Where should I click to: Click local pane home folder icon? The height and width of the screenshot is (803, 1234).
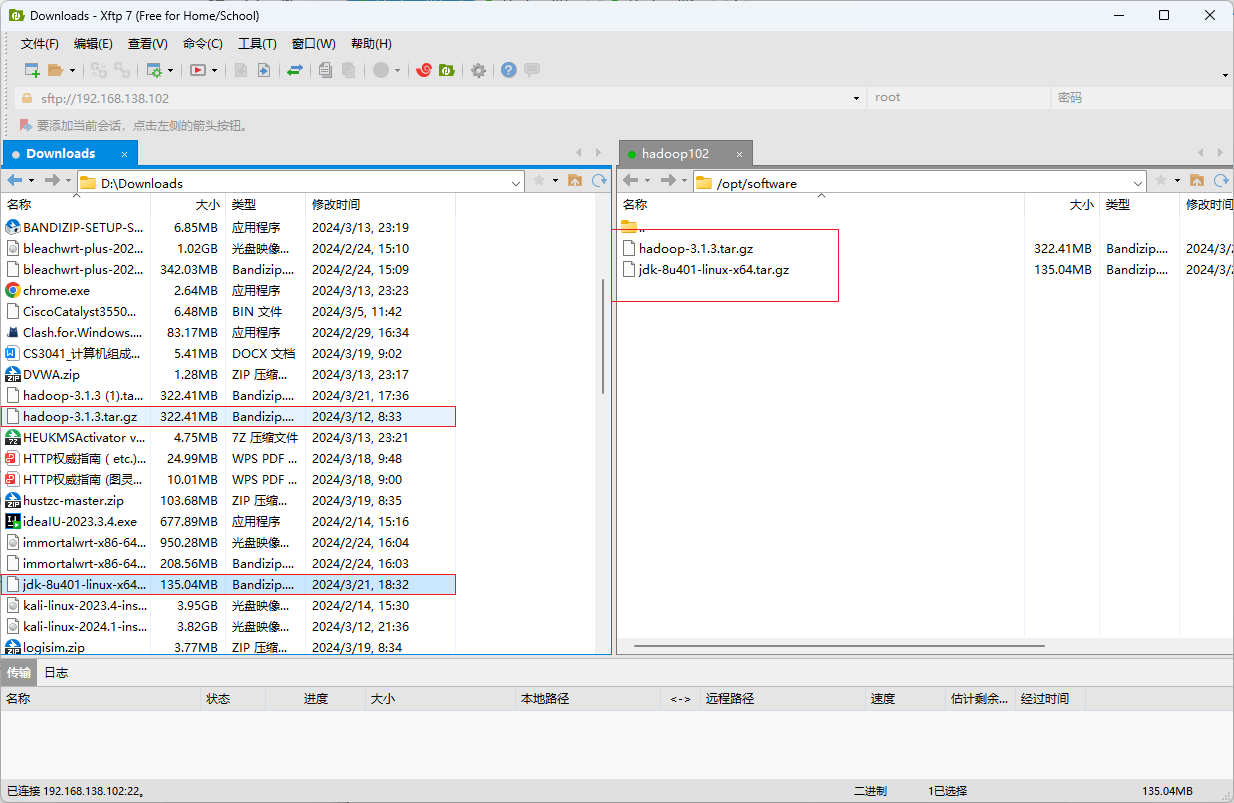click(x=575, y=181)
